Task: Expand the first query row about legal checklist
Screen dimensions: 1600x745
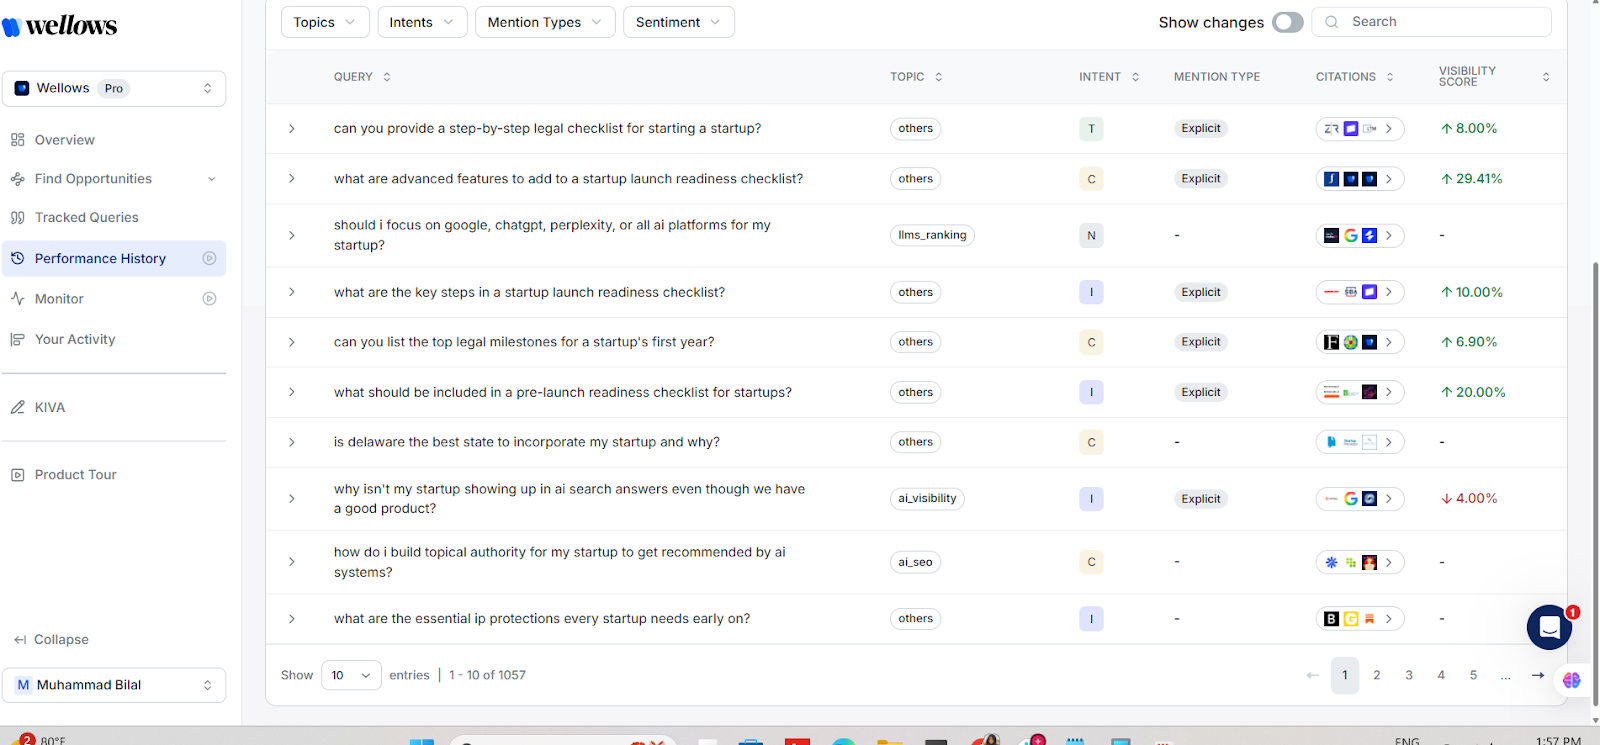Action: 292,129
